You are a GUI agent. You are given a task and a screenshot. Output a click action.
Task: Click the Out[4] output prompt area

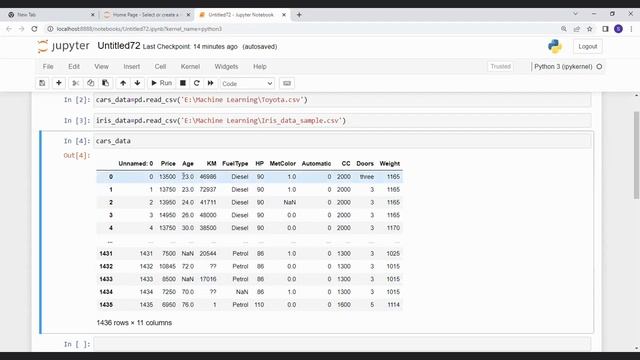(77, 155)
